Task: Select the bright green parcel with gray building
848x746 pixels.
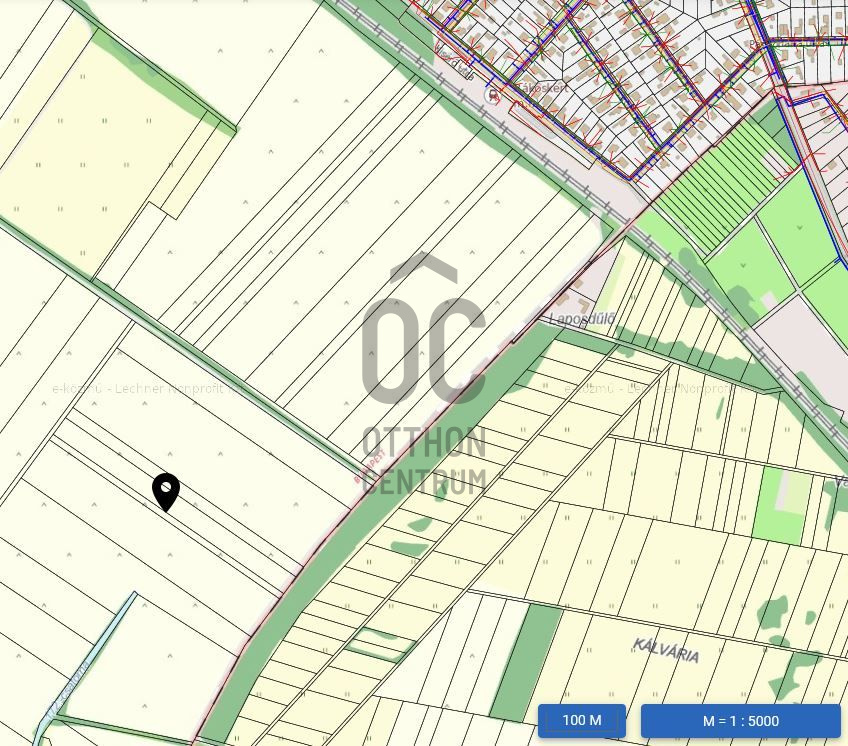Action: tap(782, 506)
